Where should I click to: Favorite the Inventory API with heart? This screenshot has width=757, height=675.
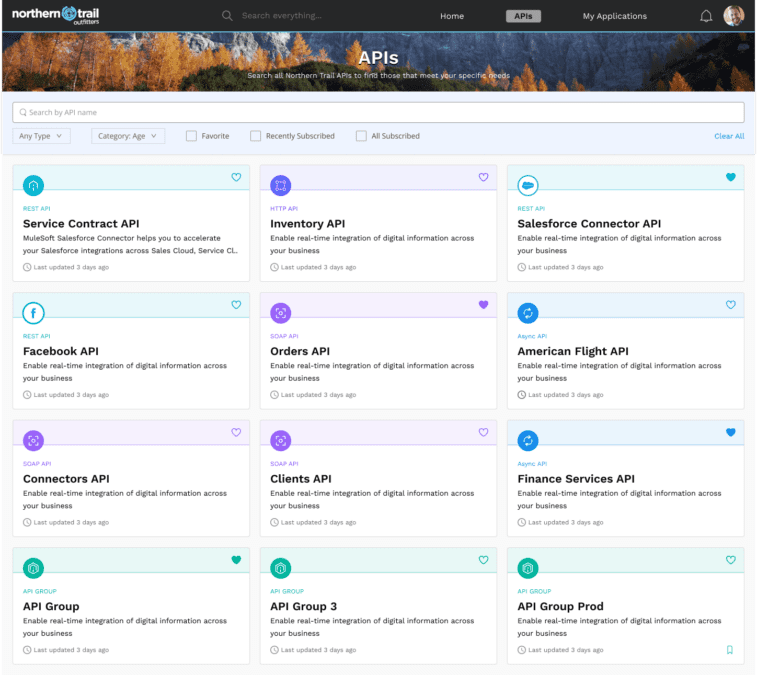pyautogui.click(x=483, y=177)
